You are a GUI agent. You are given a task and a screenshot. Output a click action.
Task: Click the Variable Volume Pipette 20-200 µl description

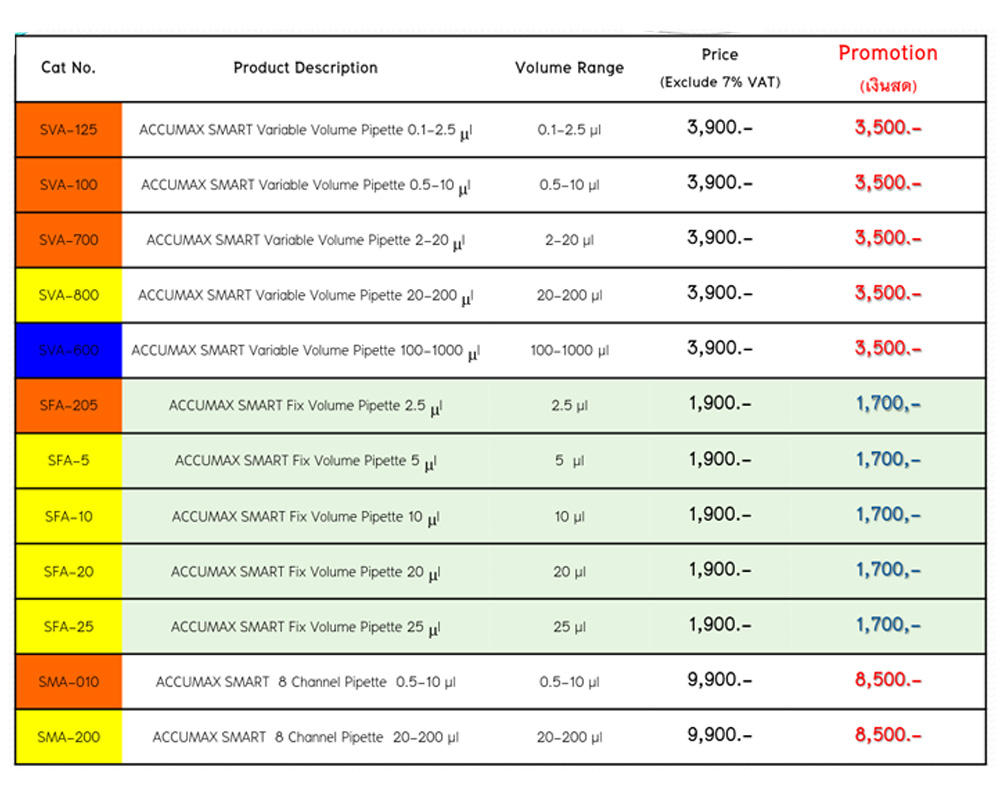[305, 296]
